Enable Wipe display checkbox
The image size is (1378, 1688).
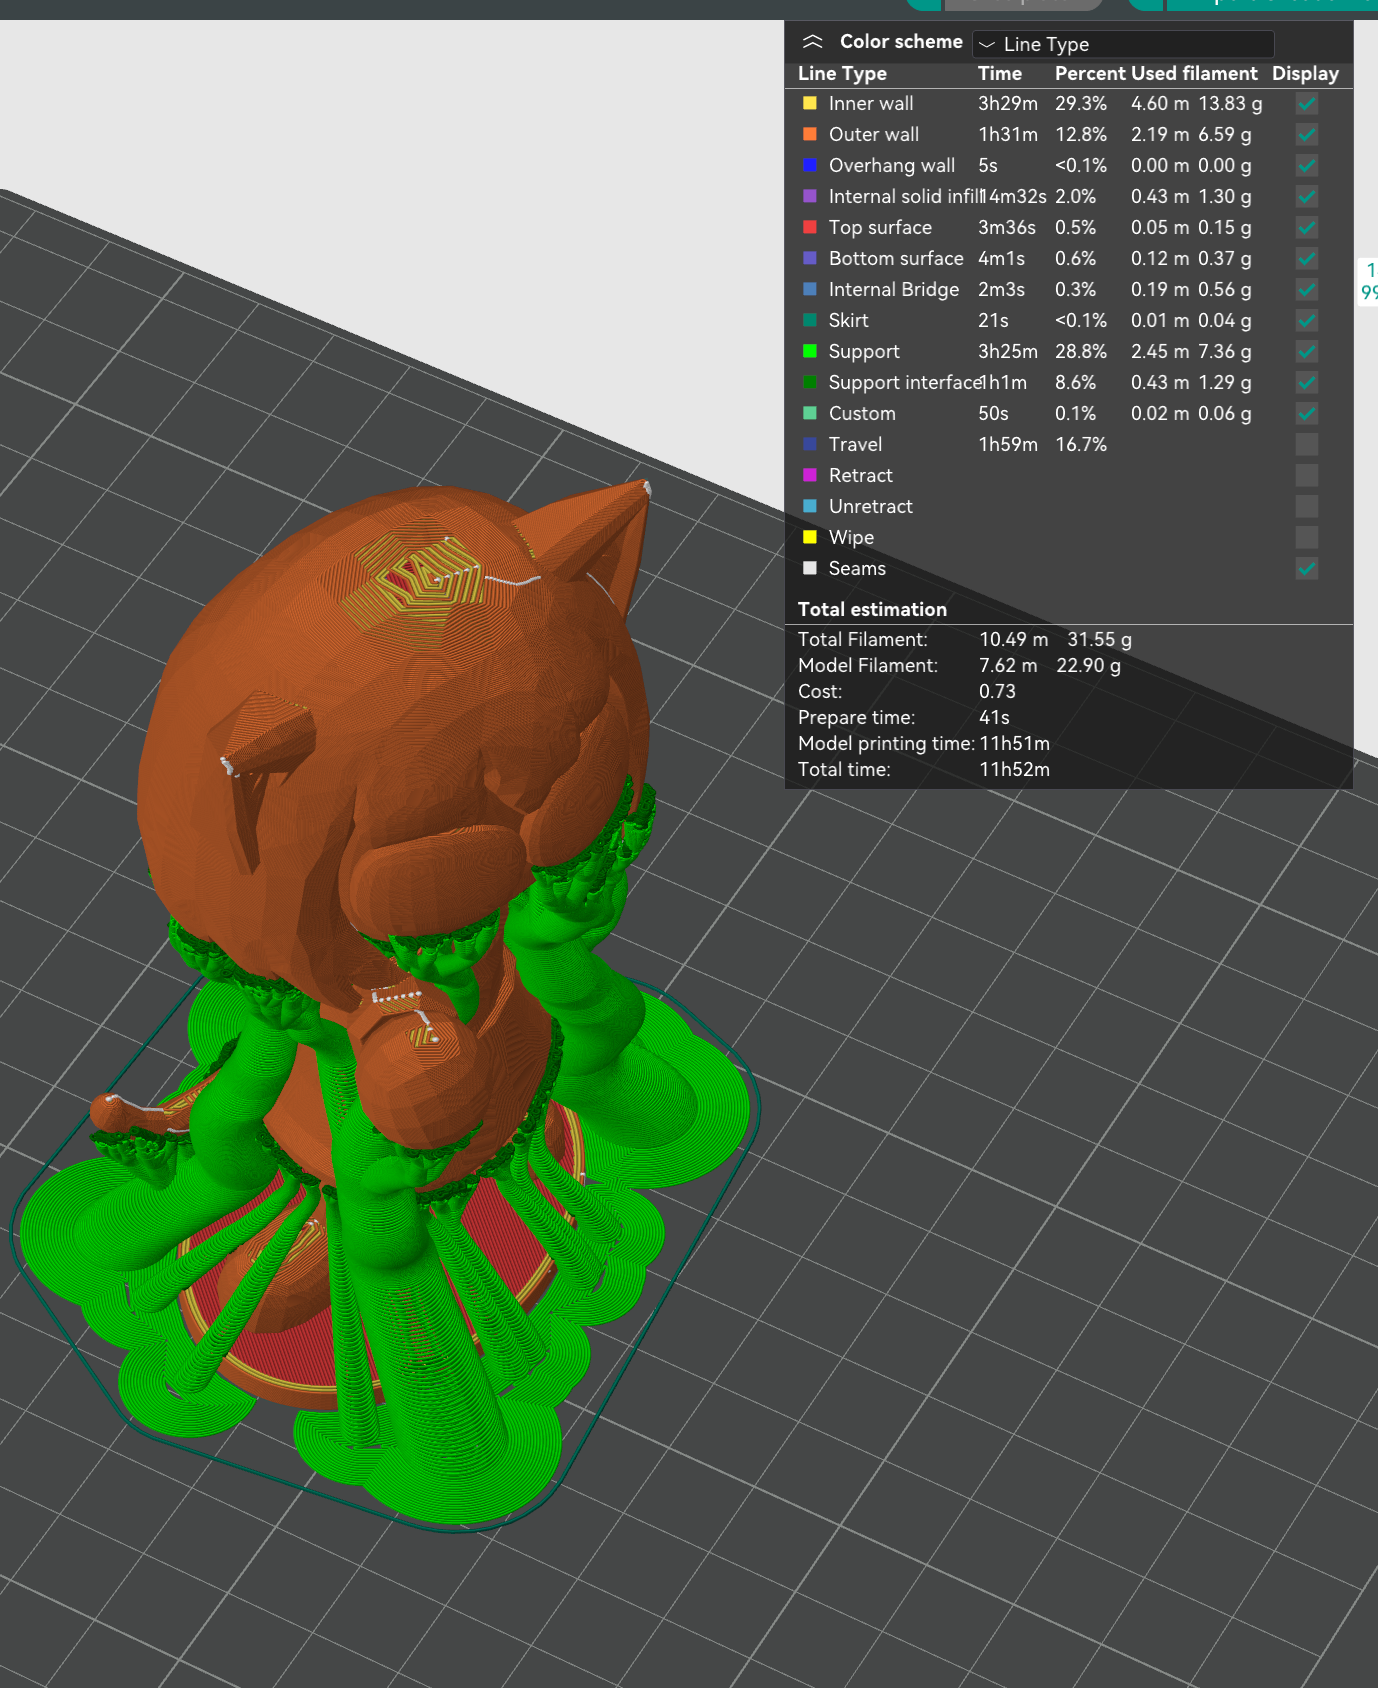pos(1306,537)
